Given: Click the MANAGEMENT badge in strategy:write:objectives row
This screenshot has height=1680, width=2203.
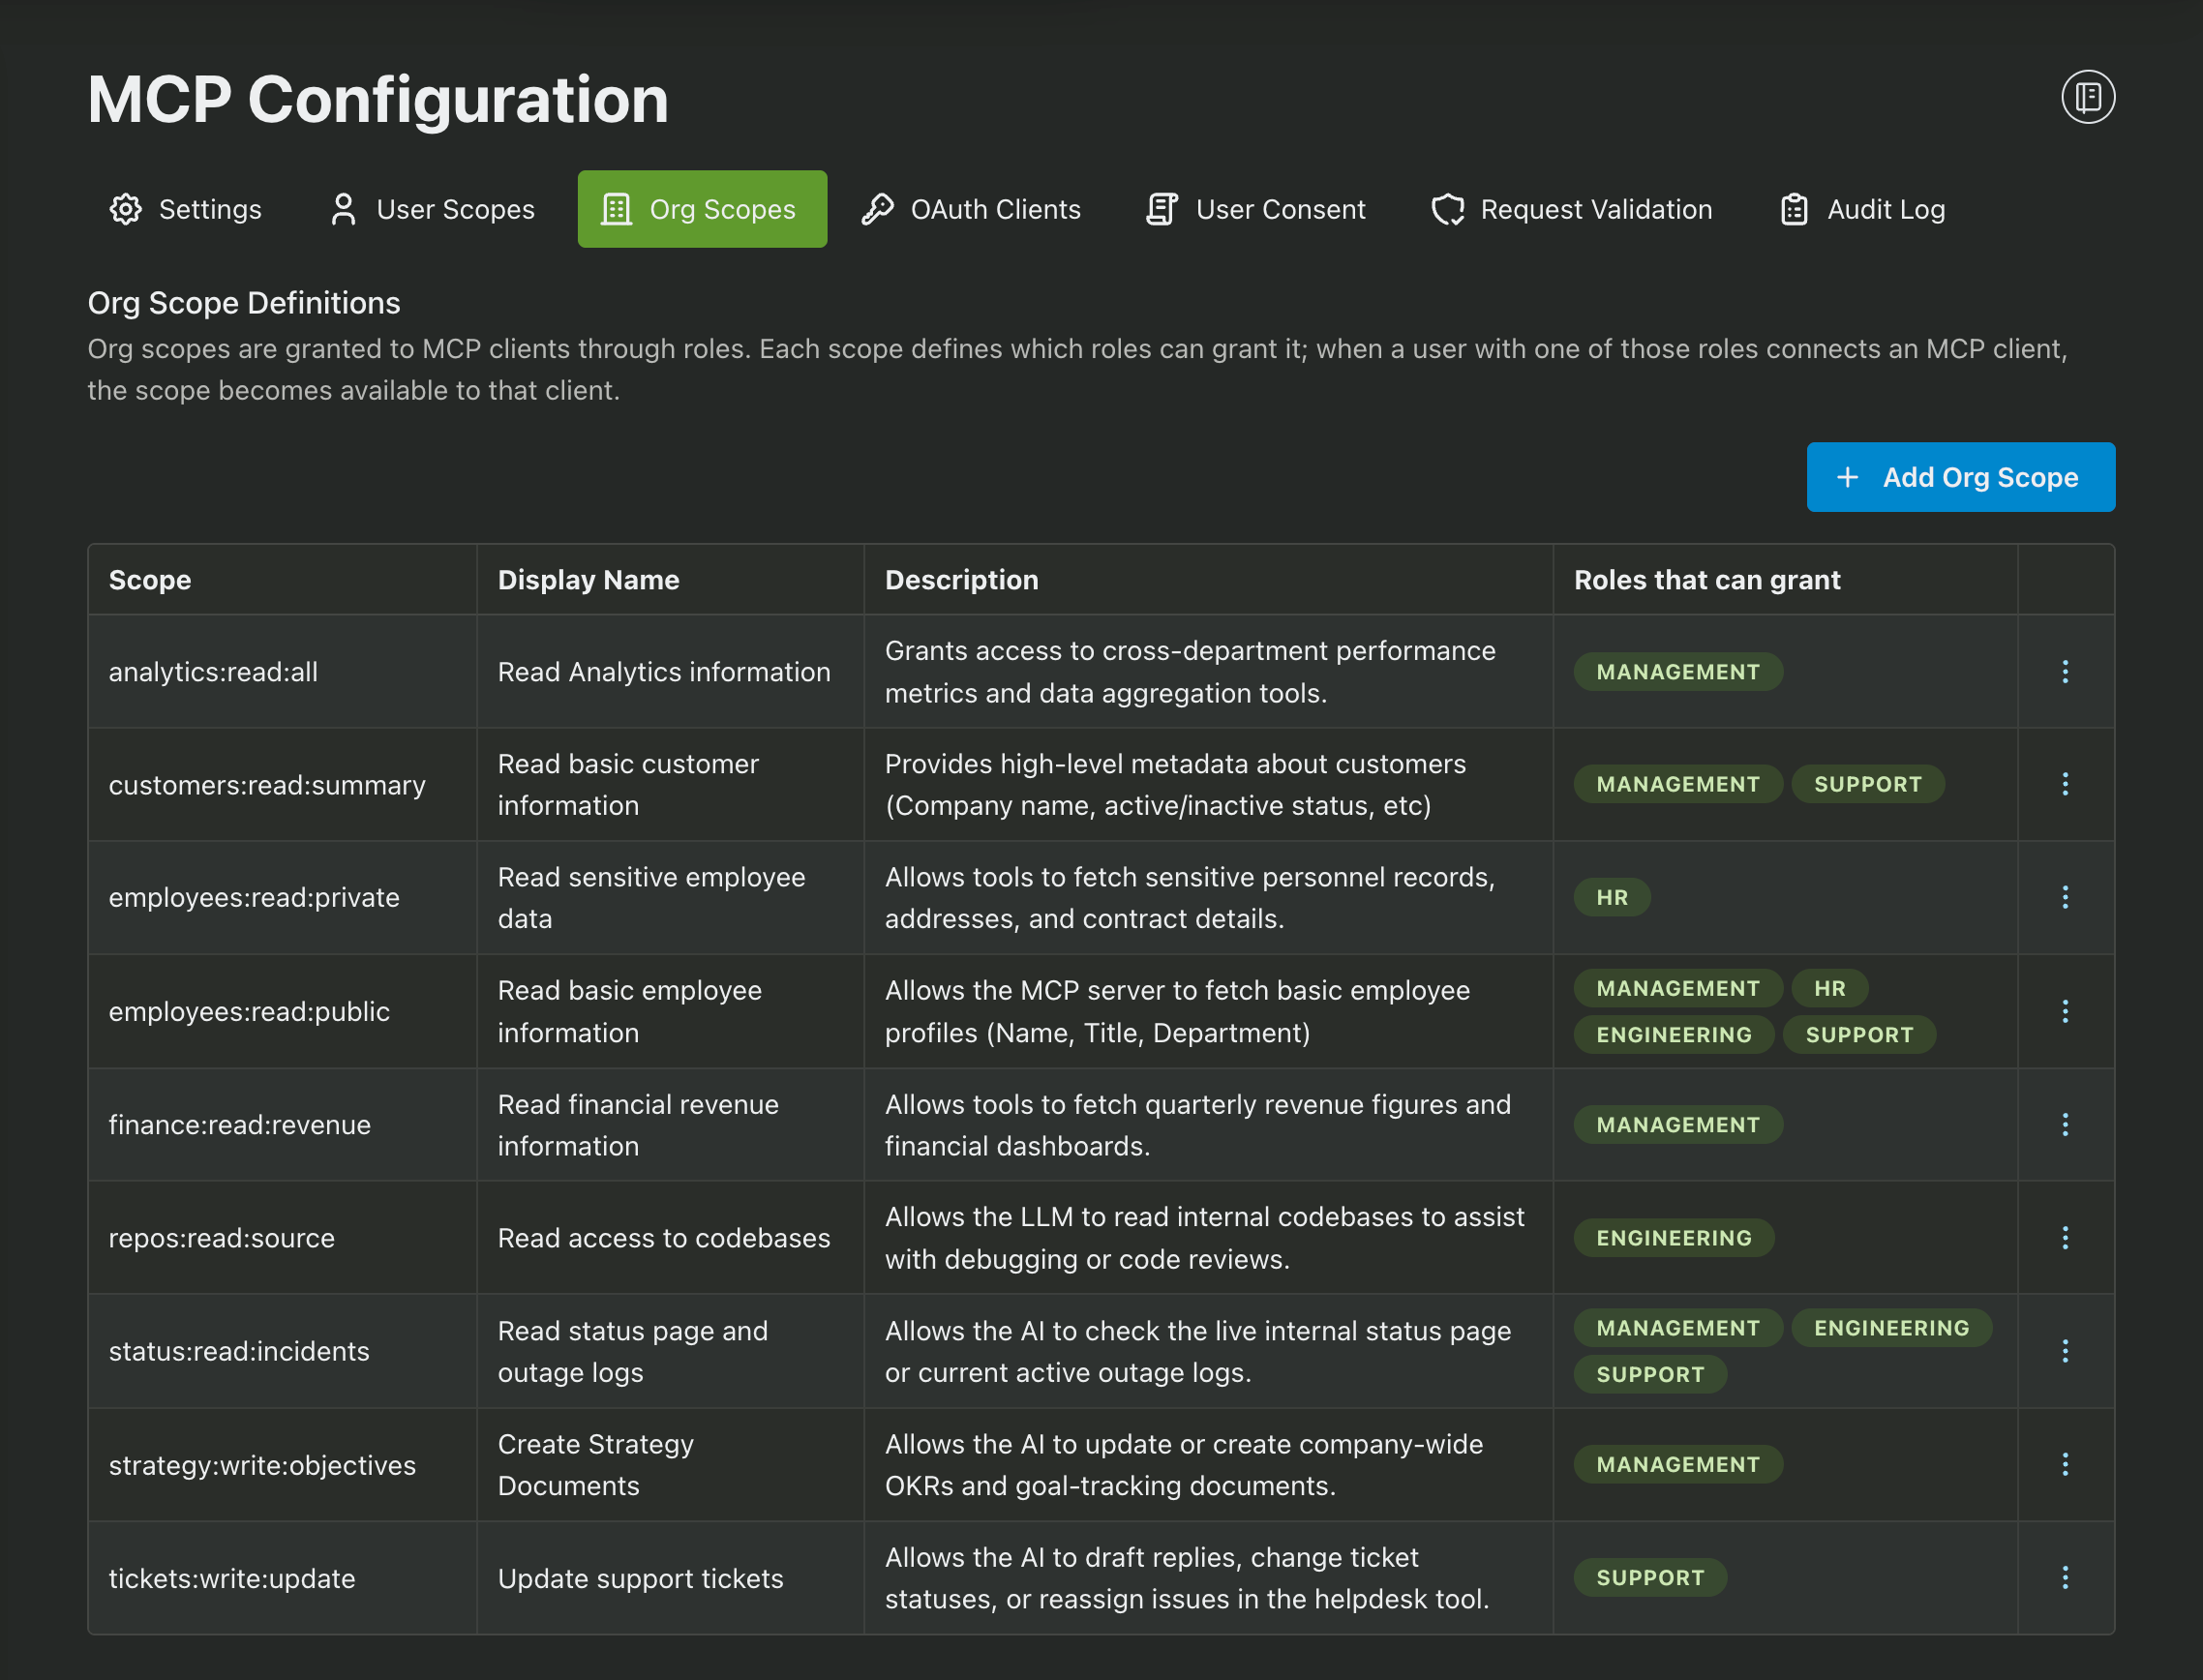Looking at the screenshot, I should pos(1677,1464).
